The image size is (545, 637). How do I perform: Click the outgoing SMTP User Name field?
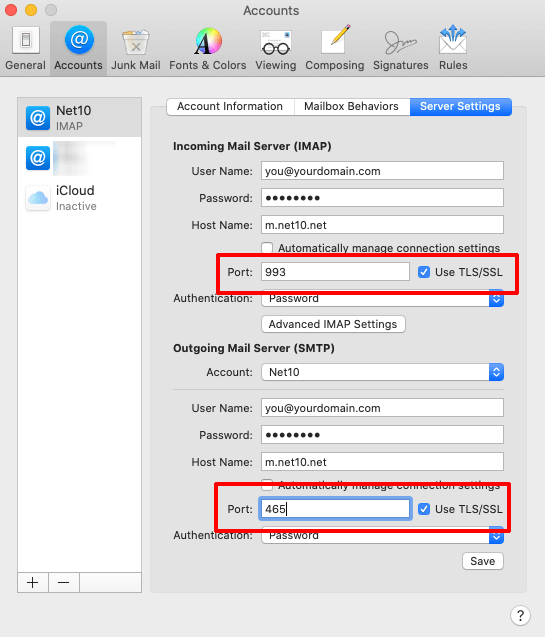pos(382,408)
